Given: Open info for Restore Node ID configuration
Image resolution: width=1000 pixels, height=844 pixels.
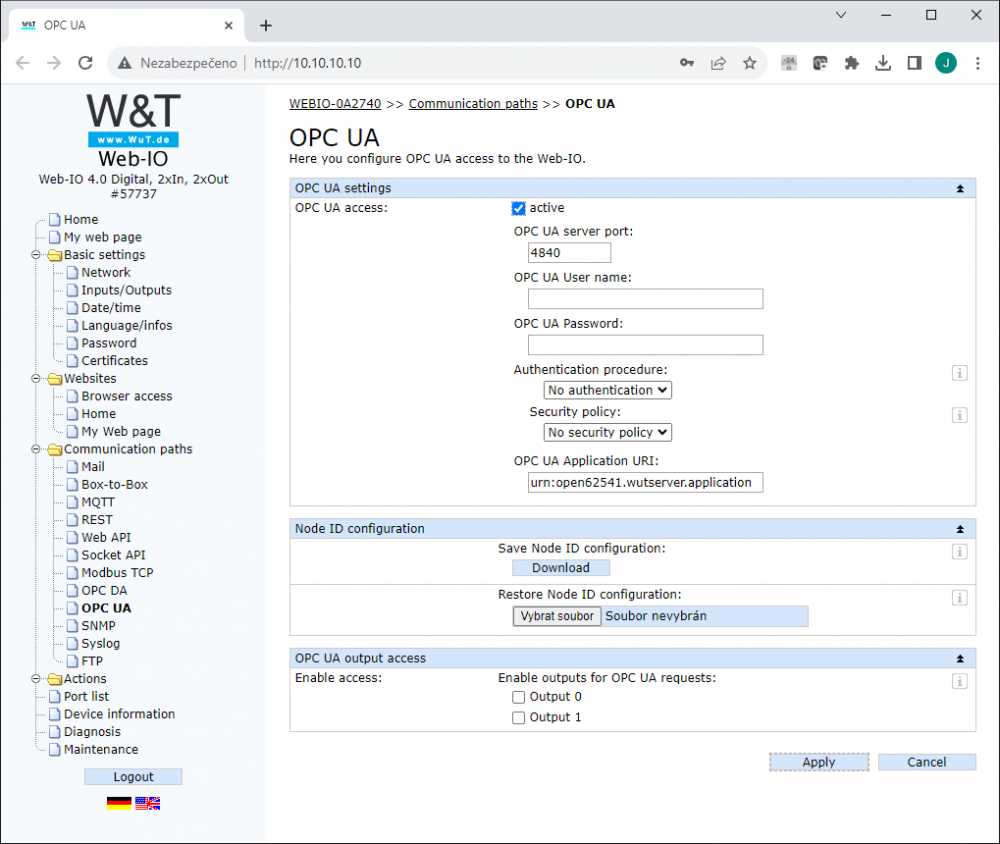Looking at the screenshot, I should click(x=959, y=598).
